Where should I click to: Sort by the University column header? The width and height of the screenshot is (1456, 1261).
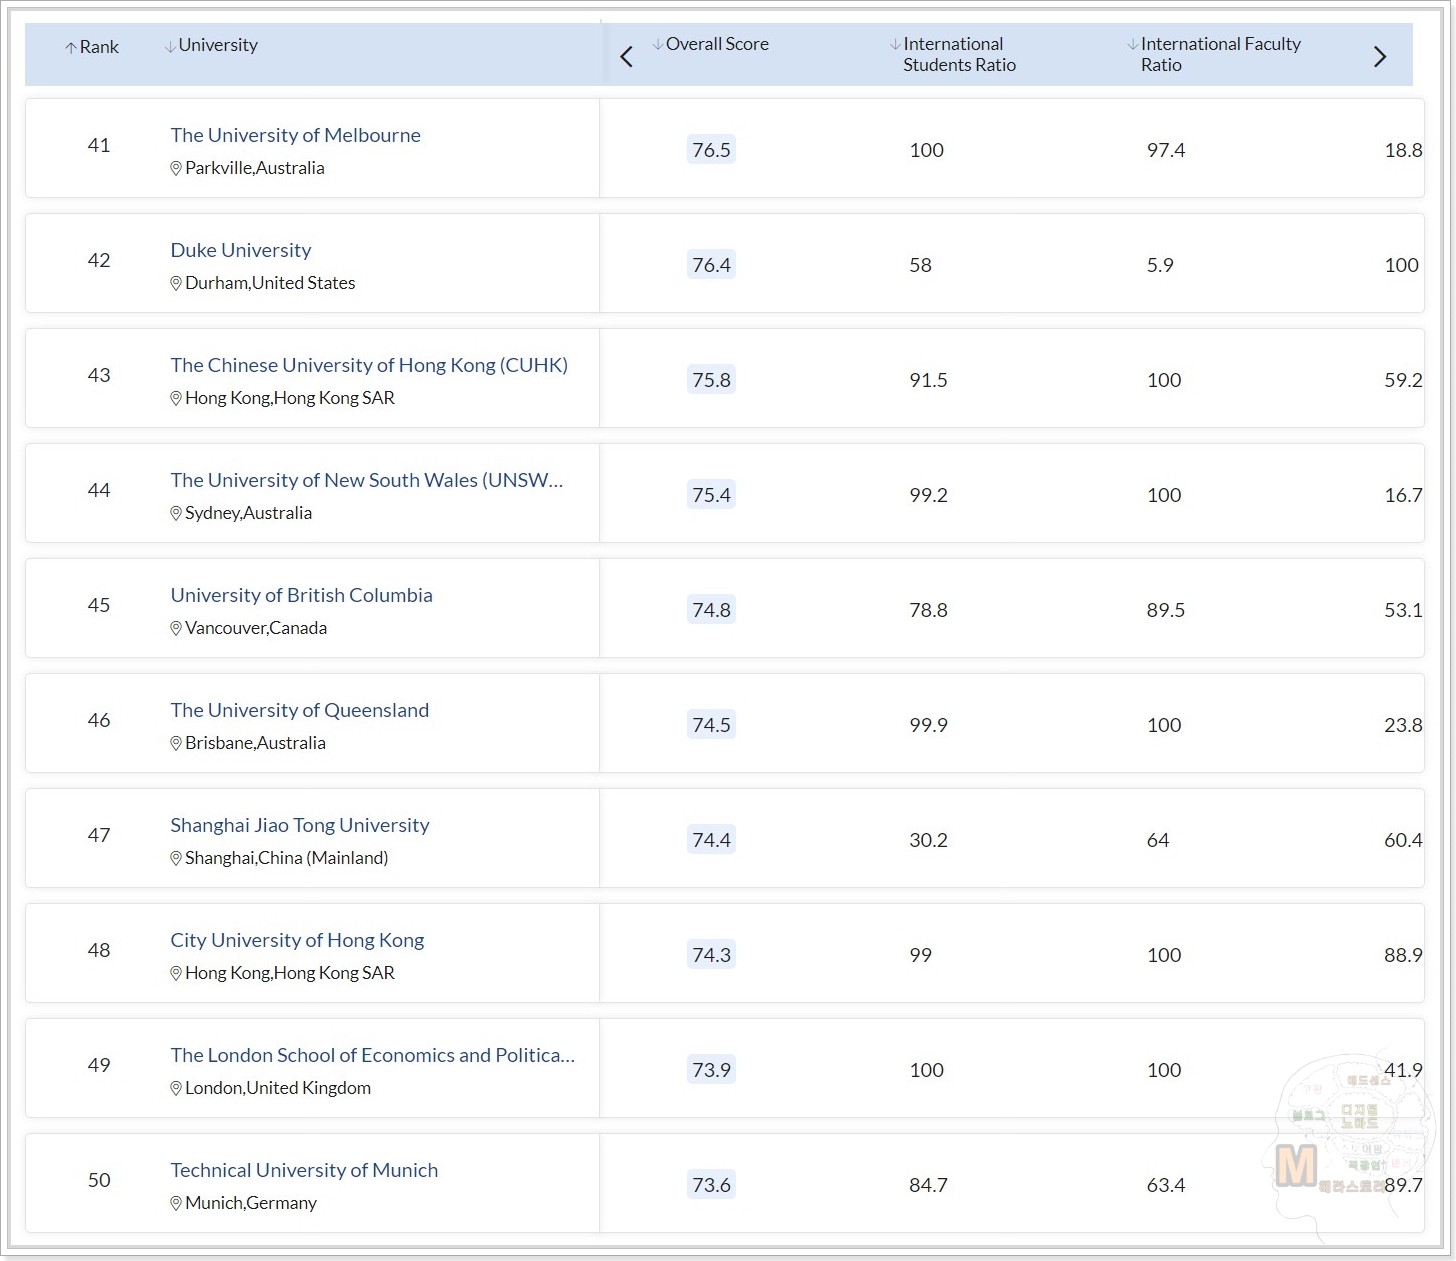coord(211,45)
